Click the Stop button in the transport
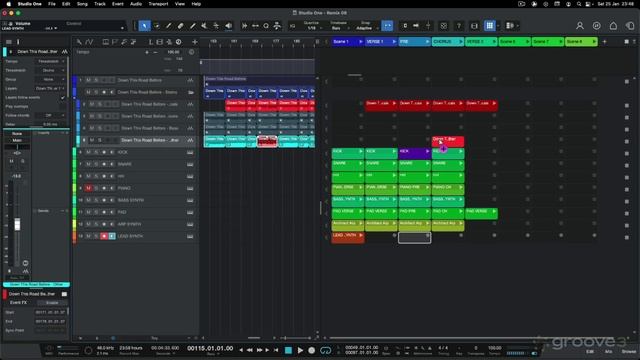 pyautogui.click(x=288, y=350)
